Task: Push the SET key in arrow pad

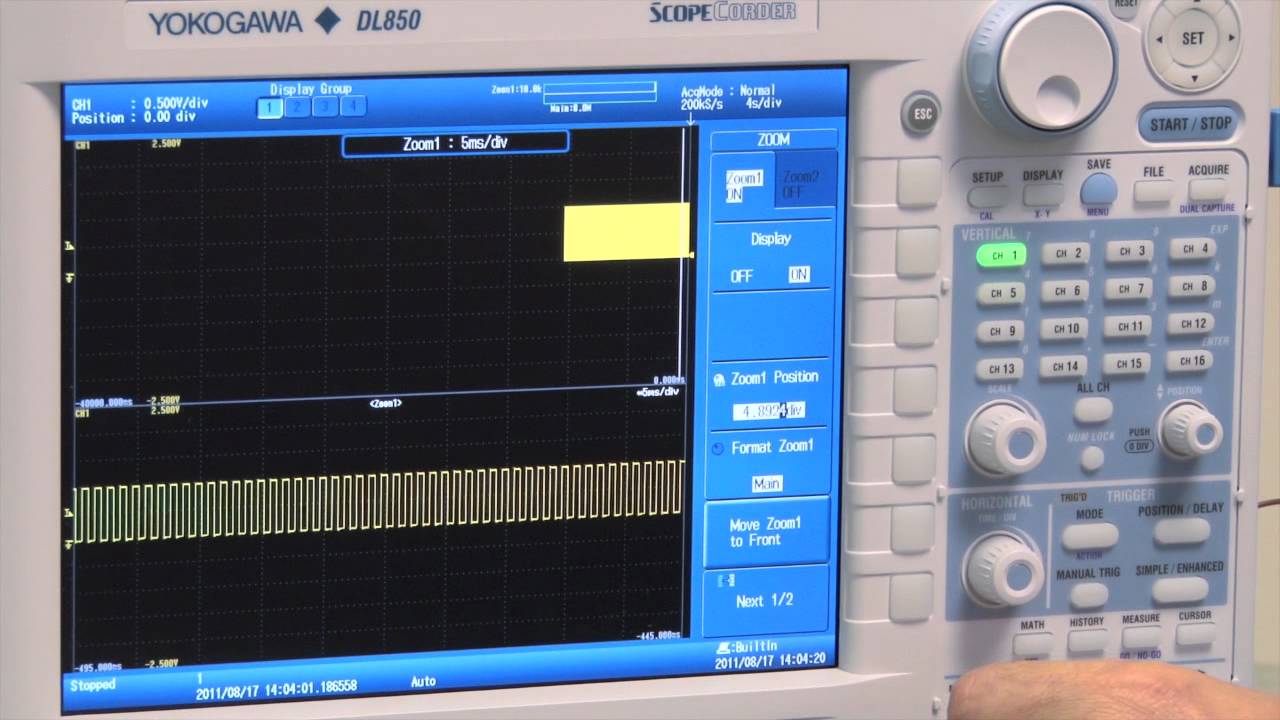Action: (x=1193, y=39)
